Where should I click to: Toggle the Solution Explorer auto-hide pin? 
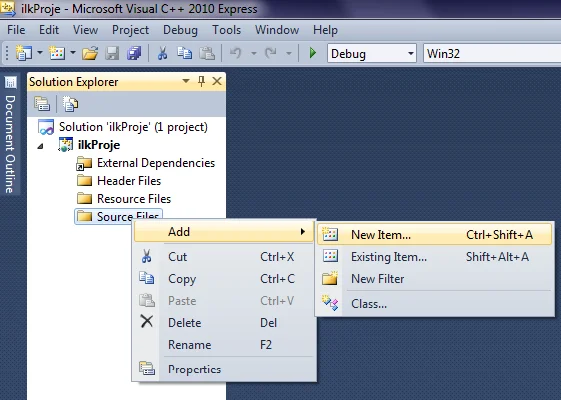coord(201,81)
